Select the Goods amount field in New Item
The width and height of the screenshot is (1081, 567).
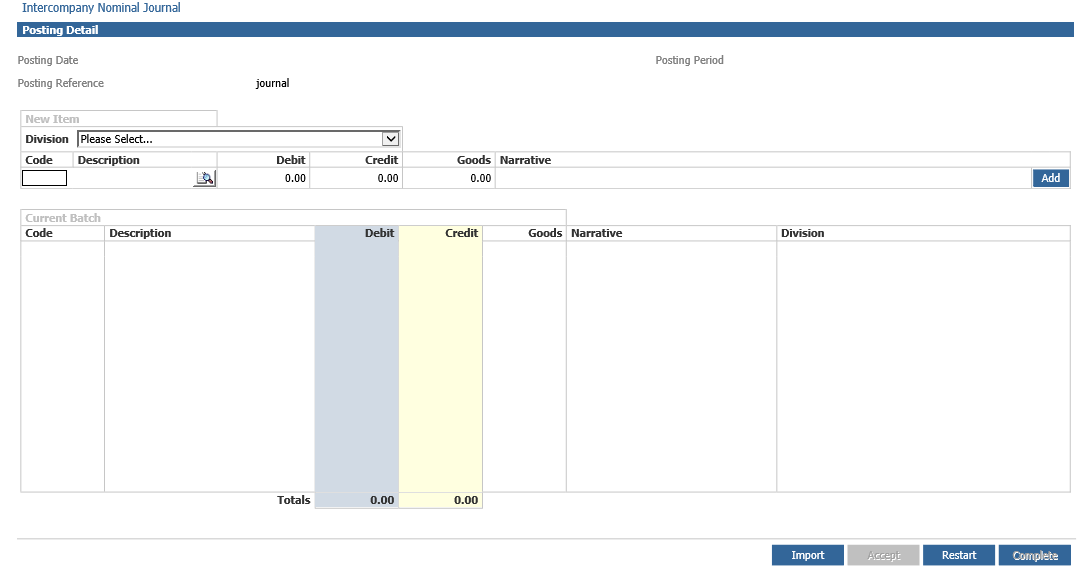click(x=449, y=178)
